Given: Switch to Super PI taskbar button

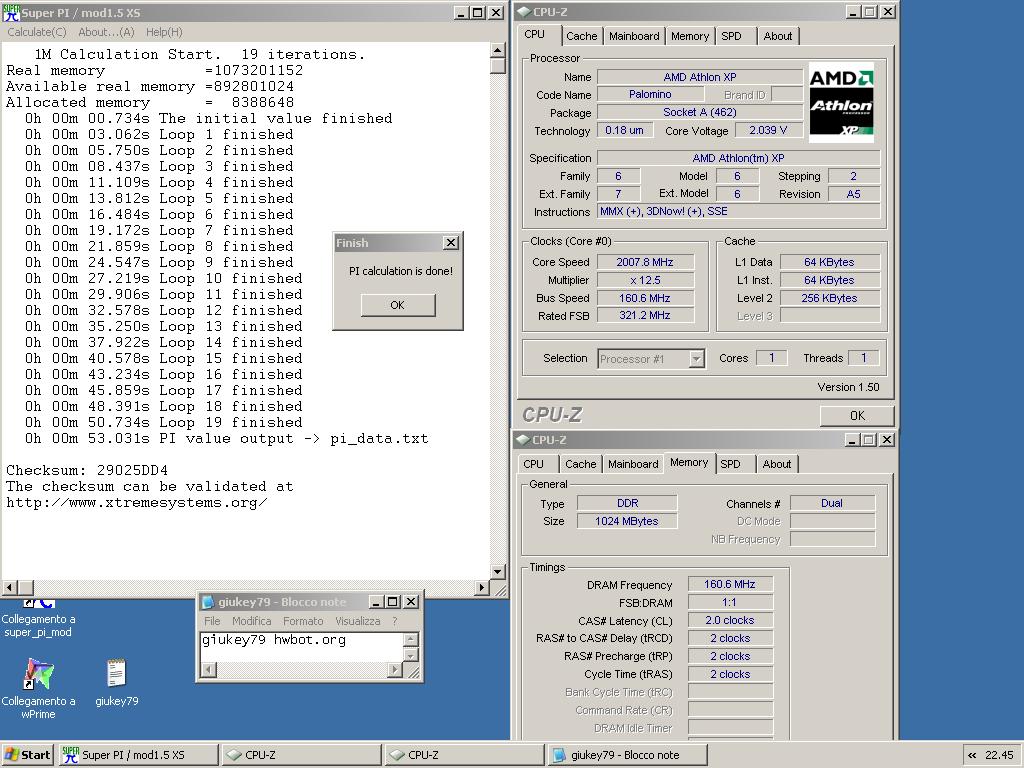Looking at the screenshot, I should click(138, 755).
